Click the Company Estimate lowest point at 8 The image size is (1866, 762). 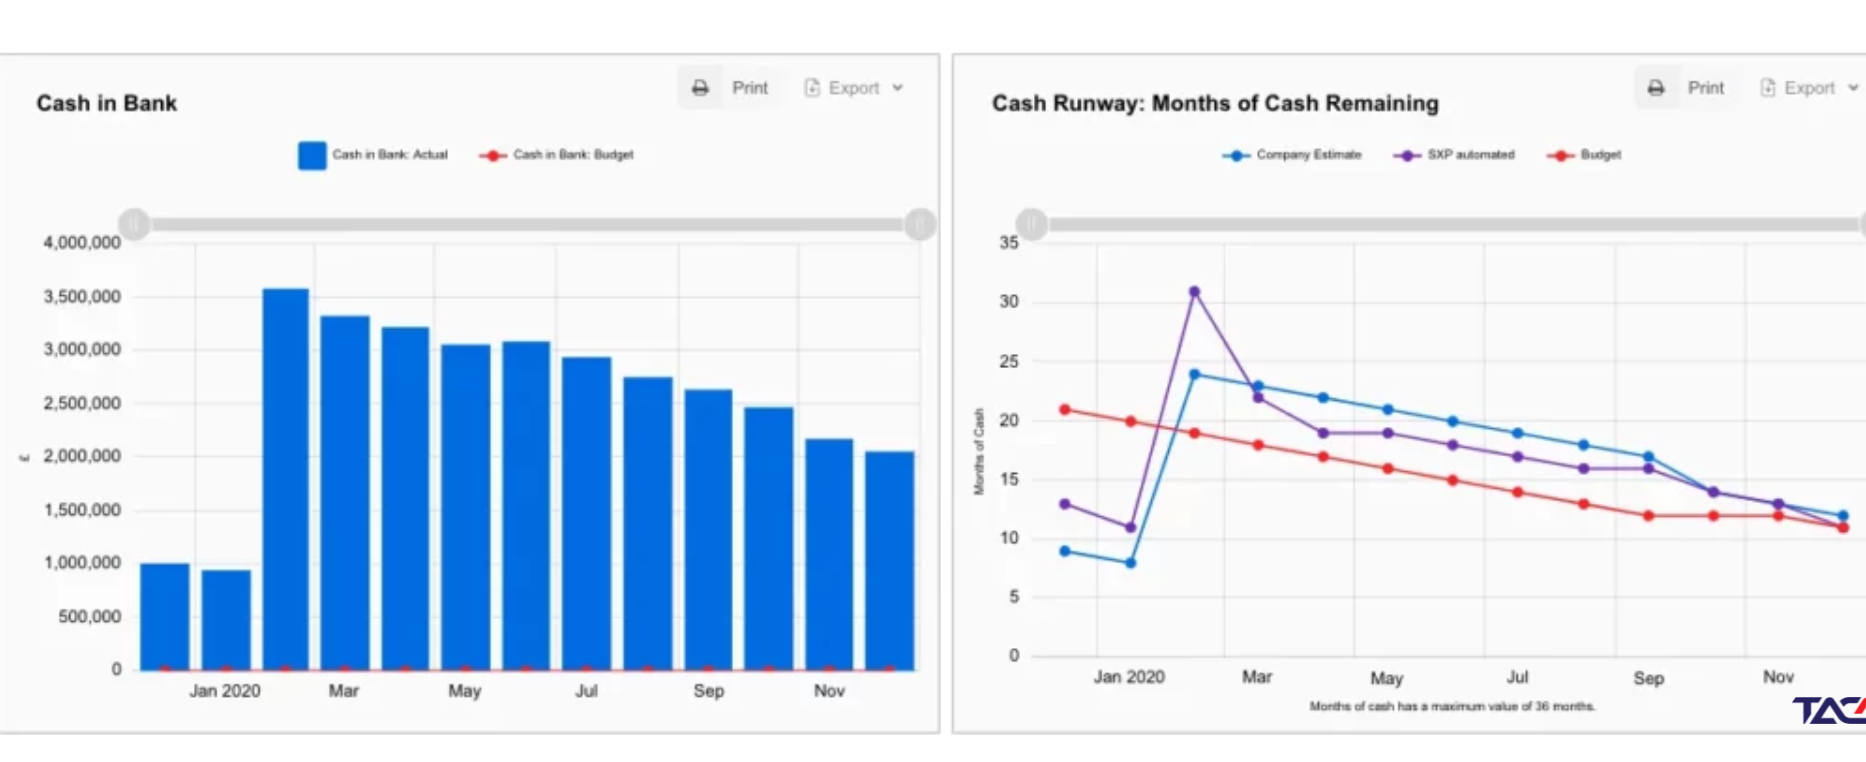tap(1130, 563)
